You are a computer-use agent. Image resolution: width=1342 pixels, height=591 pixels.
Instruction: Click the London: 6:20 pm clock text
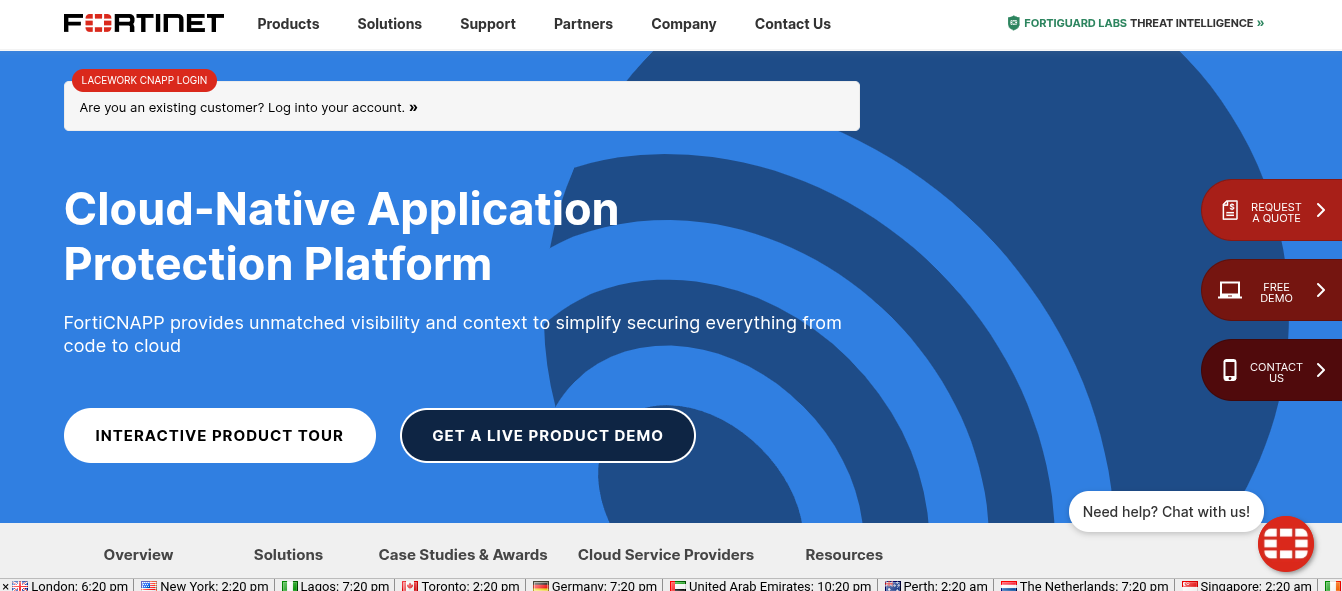(80, 586)
